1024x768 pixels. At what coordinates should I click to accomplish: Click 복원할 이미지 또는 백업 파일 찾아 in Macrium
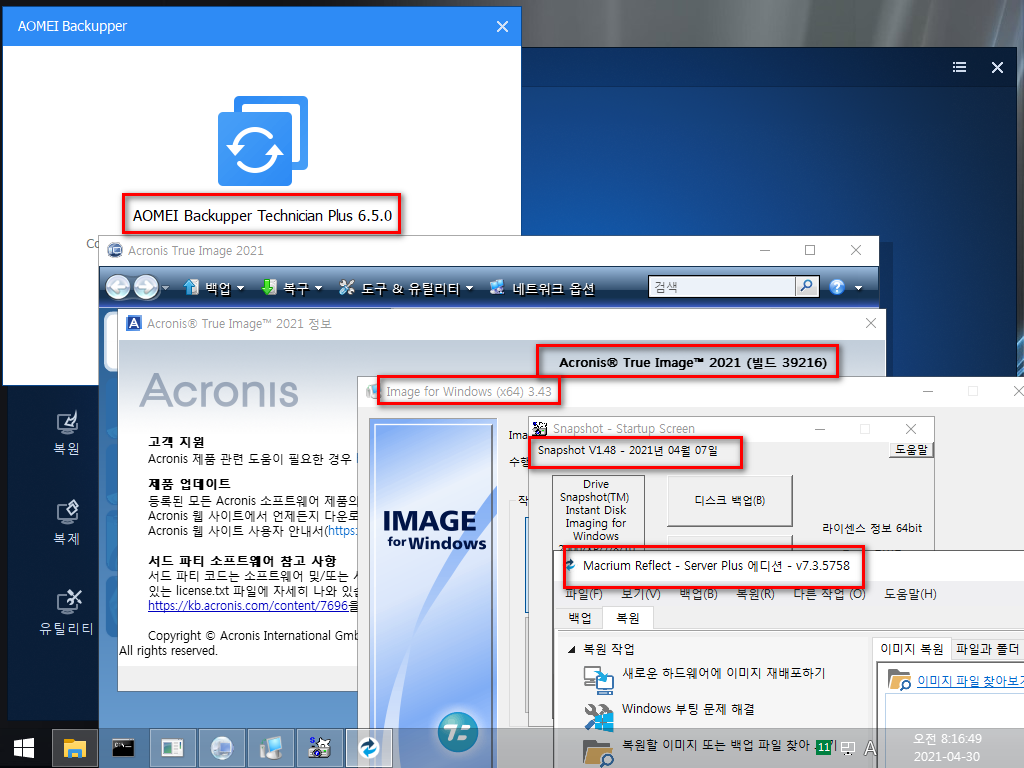716,745
